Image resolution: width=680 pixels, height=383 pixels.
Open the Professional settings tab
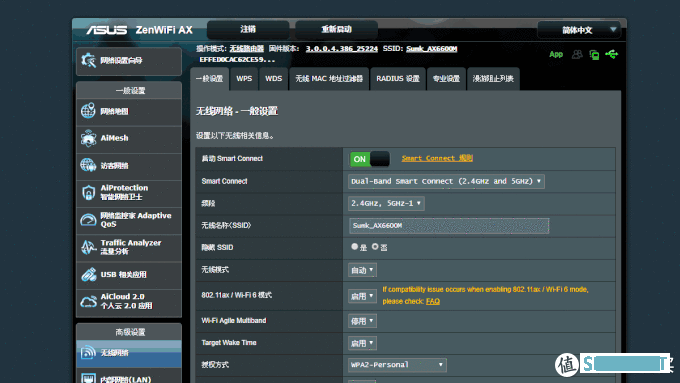pyautogui.click(x=446, y=79)
